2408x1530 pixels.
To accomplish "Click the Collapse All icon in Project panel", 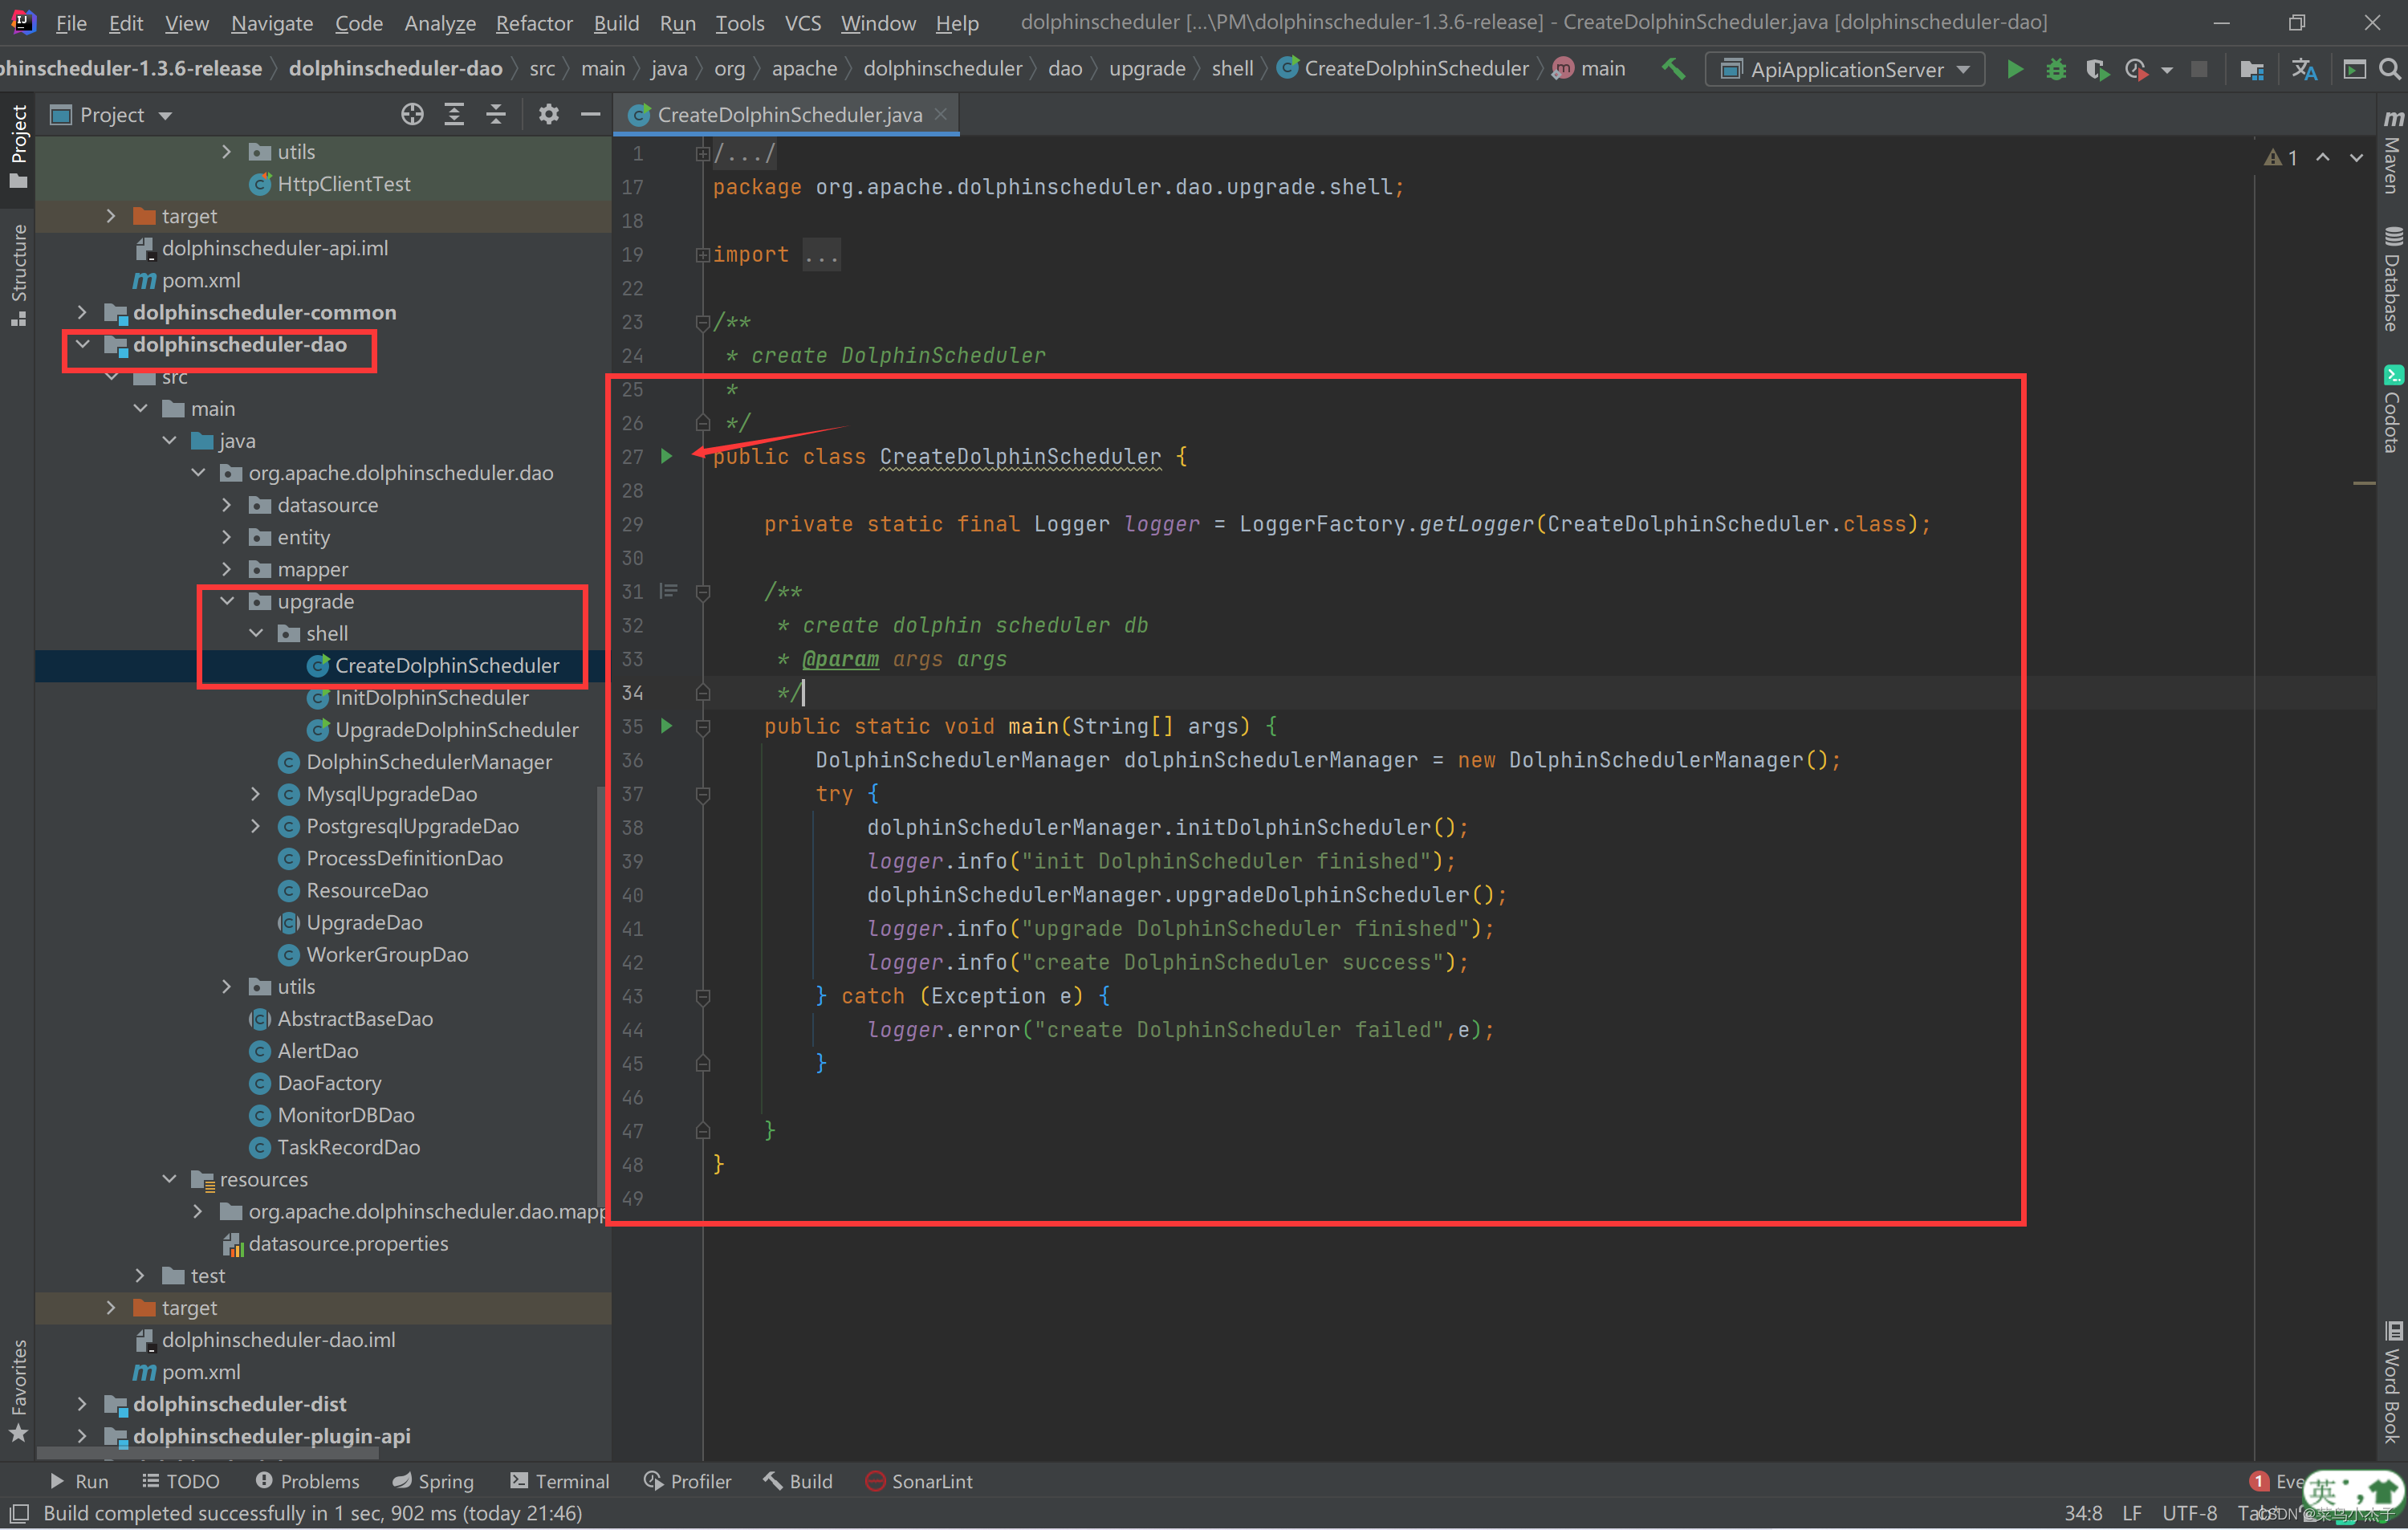I will [x=496, y=115].
